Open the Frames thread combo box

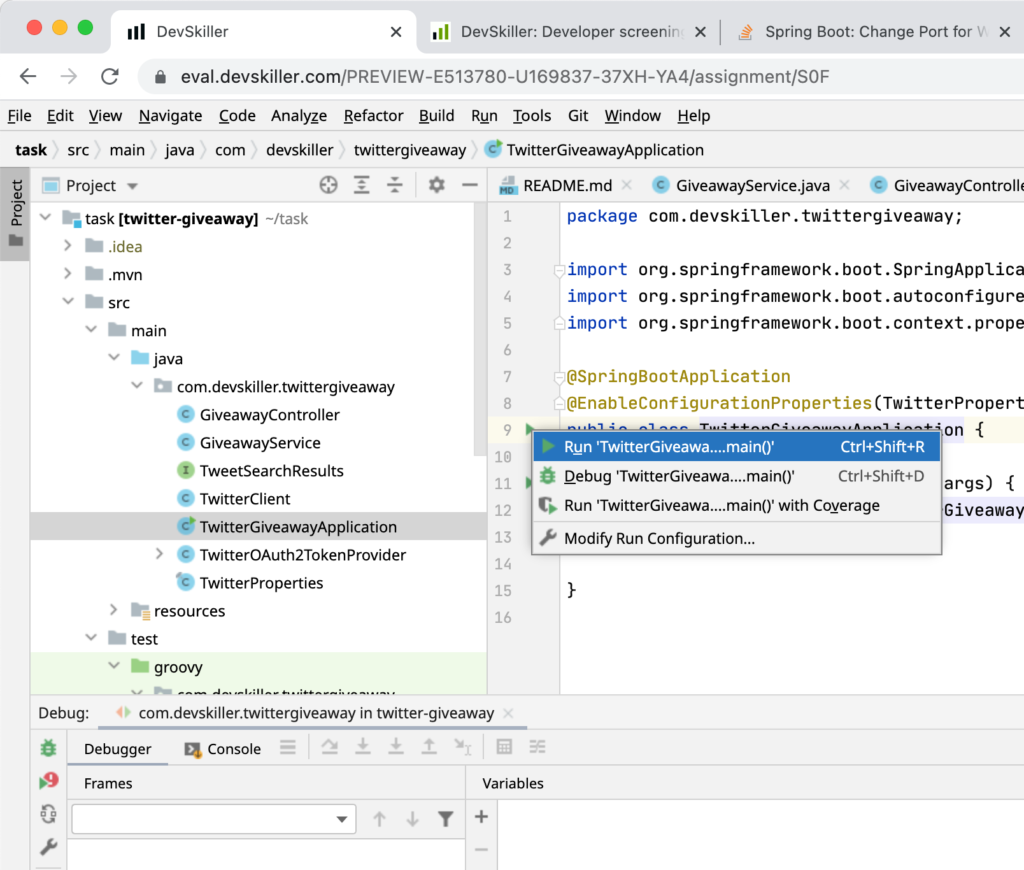pos(213,819)
